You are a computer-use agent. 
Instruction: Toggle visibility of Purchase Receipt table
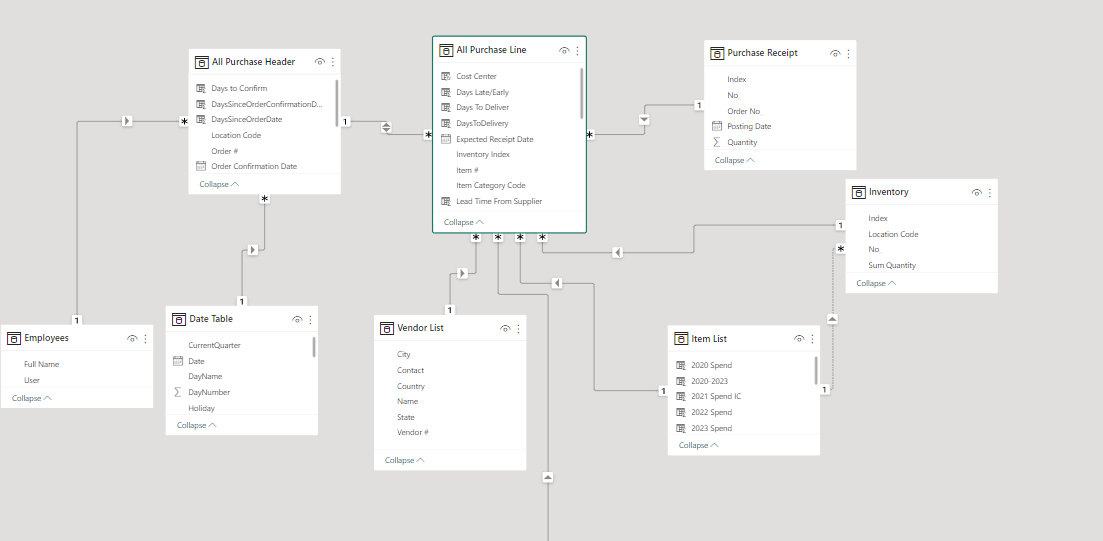pos(835,53)
